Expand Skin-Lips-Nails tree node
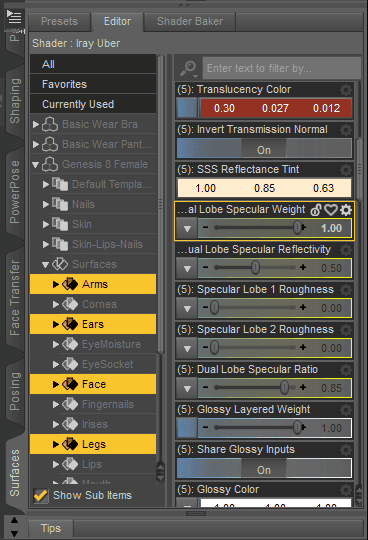 click(x=46, y=244)
